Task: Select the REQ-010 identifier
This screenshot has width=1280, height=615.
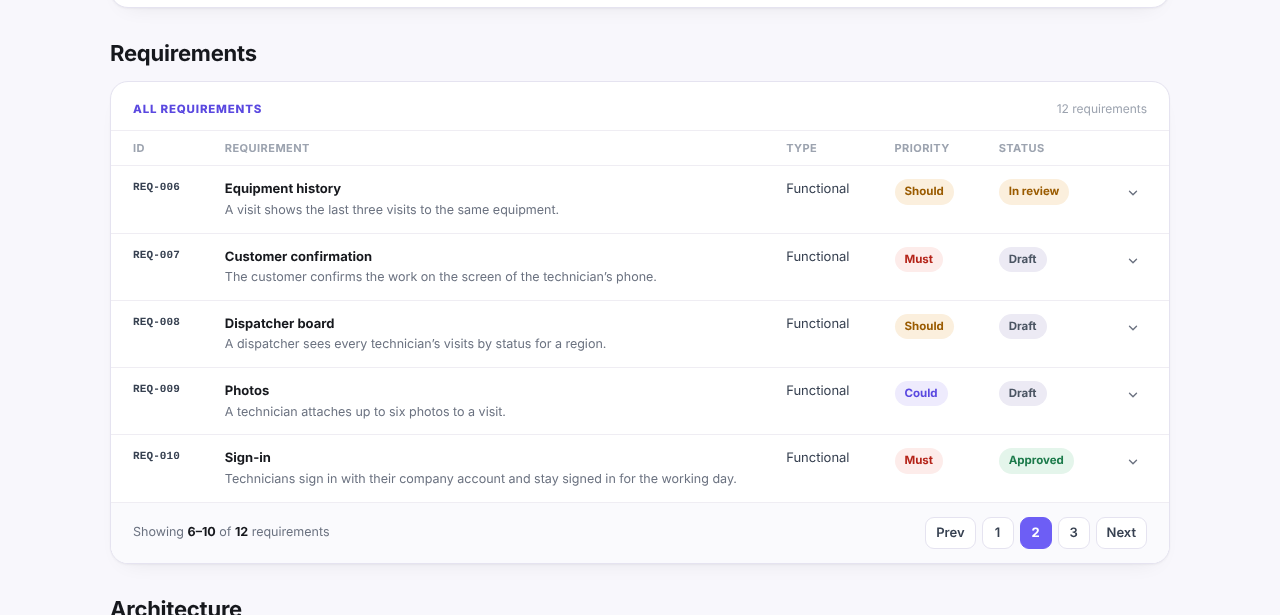Action: [156, 456]
